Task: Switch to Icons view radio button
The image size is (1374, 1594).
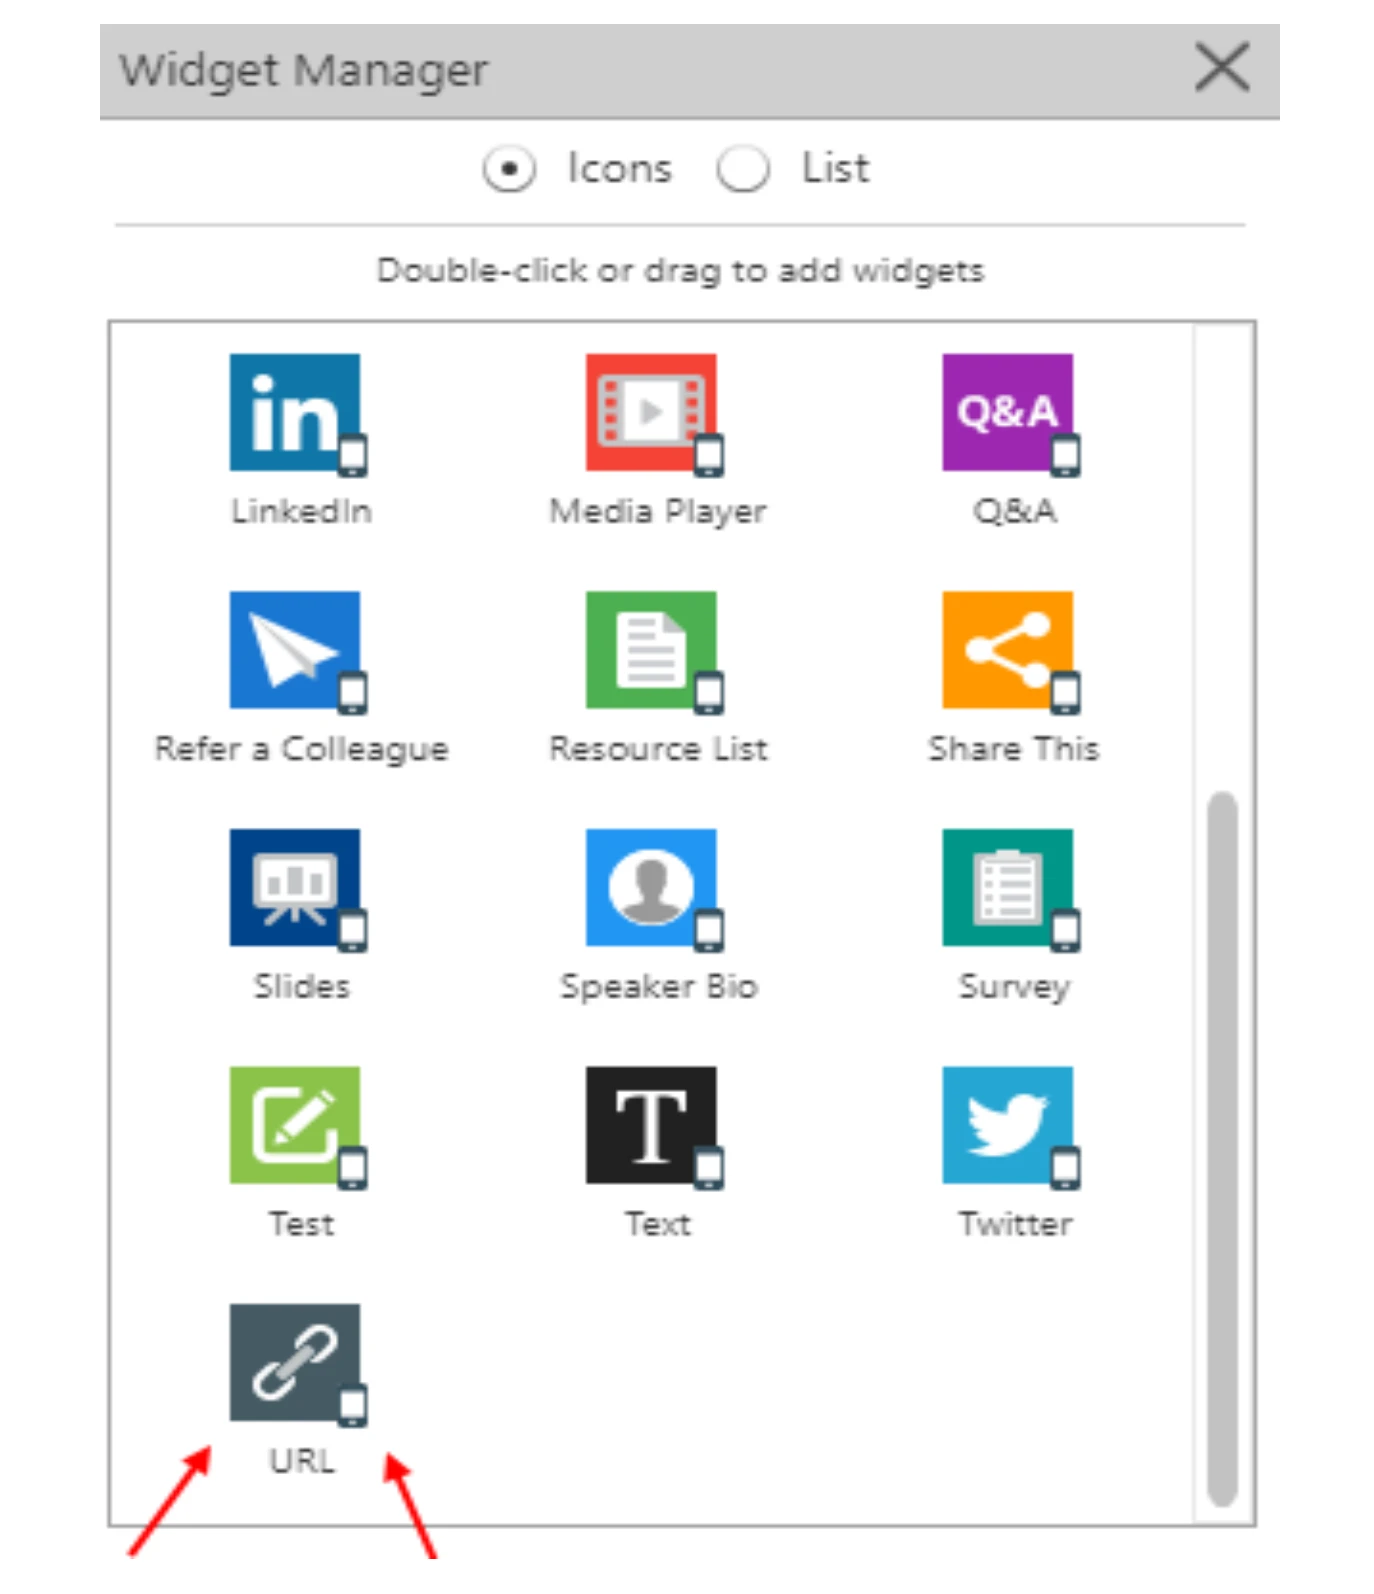Action: click(509, 169)
